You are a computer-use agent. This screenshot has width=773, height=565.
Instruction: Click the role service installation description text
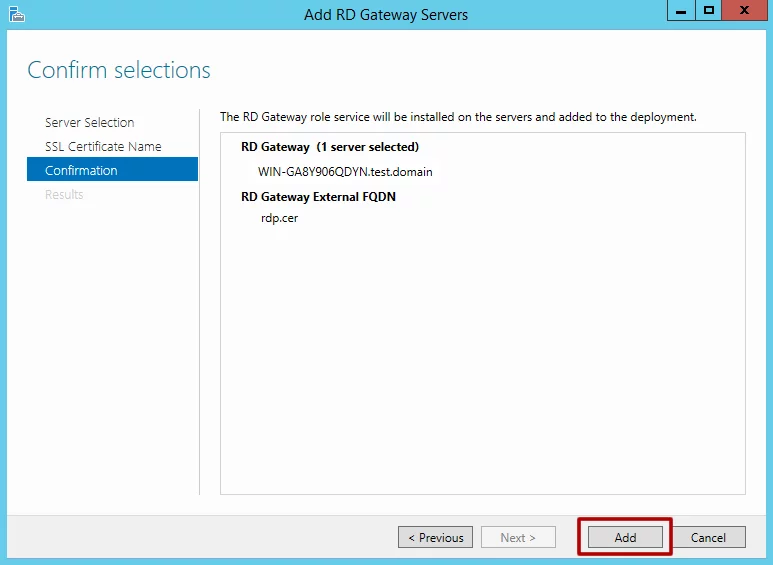(x=458, y=117)
